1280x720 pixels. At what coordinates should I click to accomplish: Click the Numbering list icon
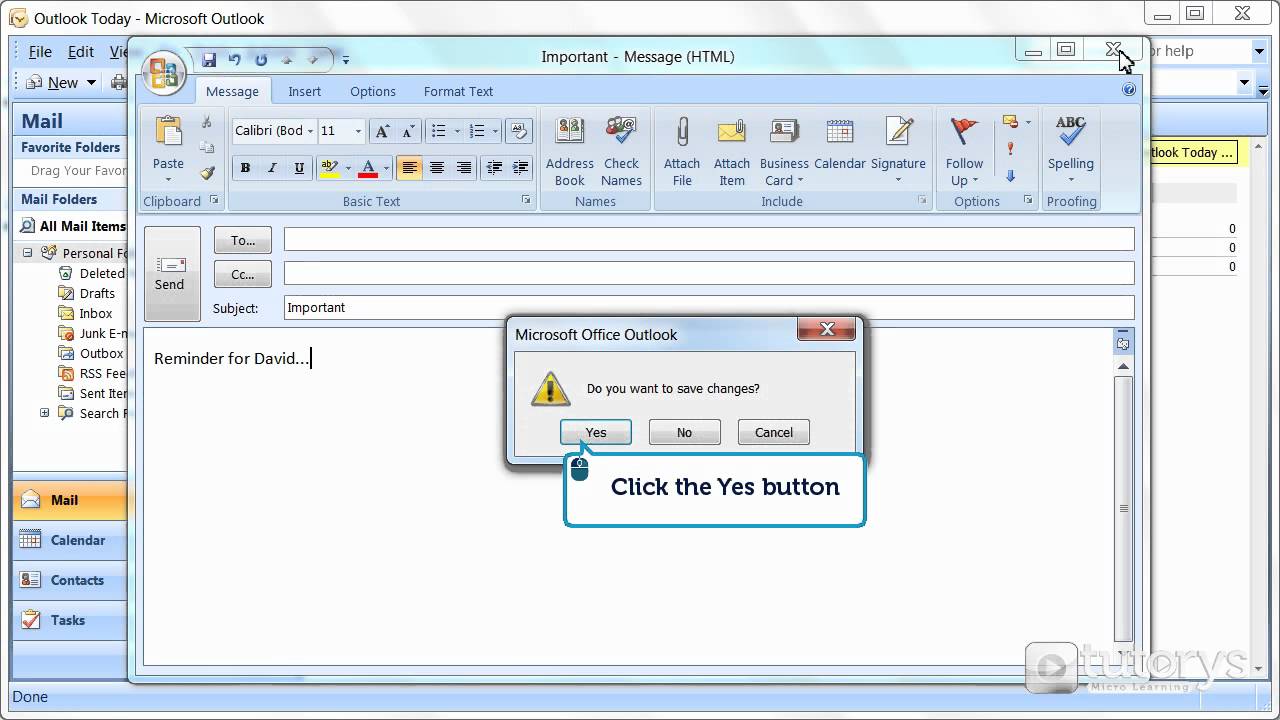coord(477,131)
